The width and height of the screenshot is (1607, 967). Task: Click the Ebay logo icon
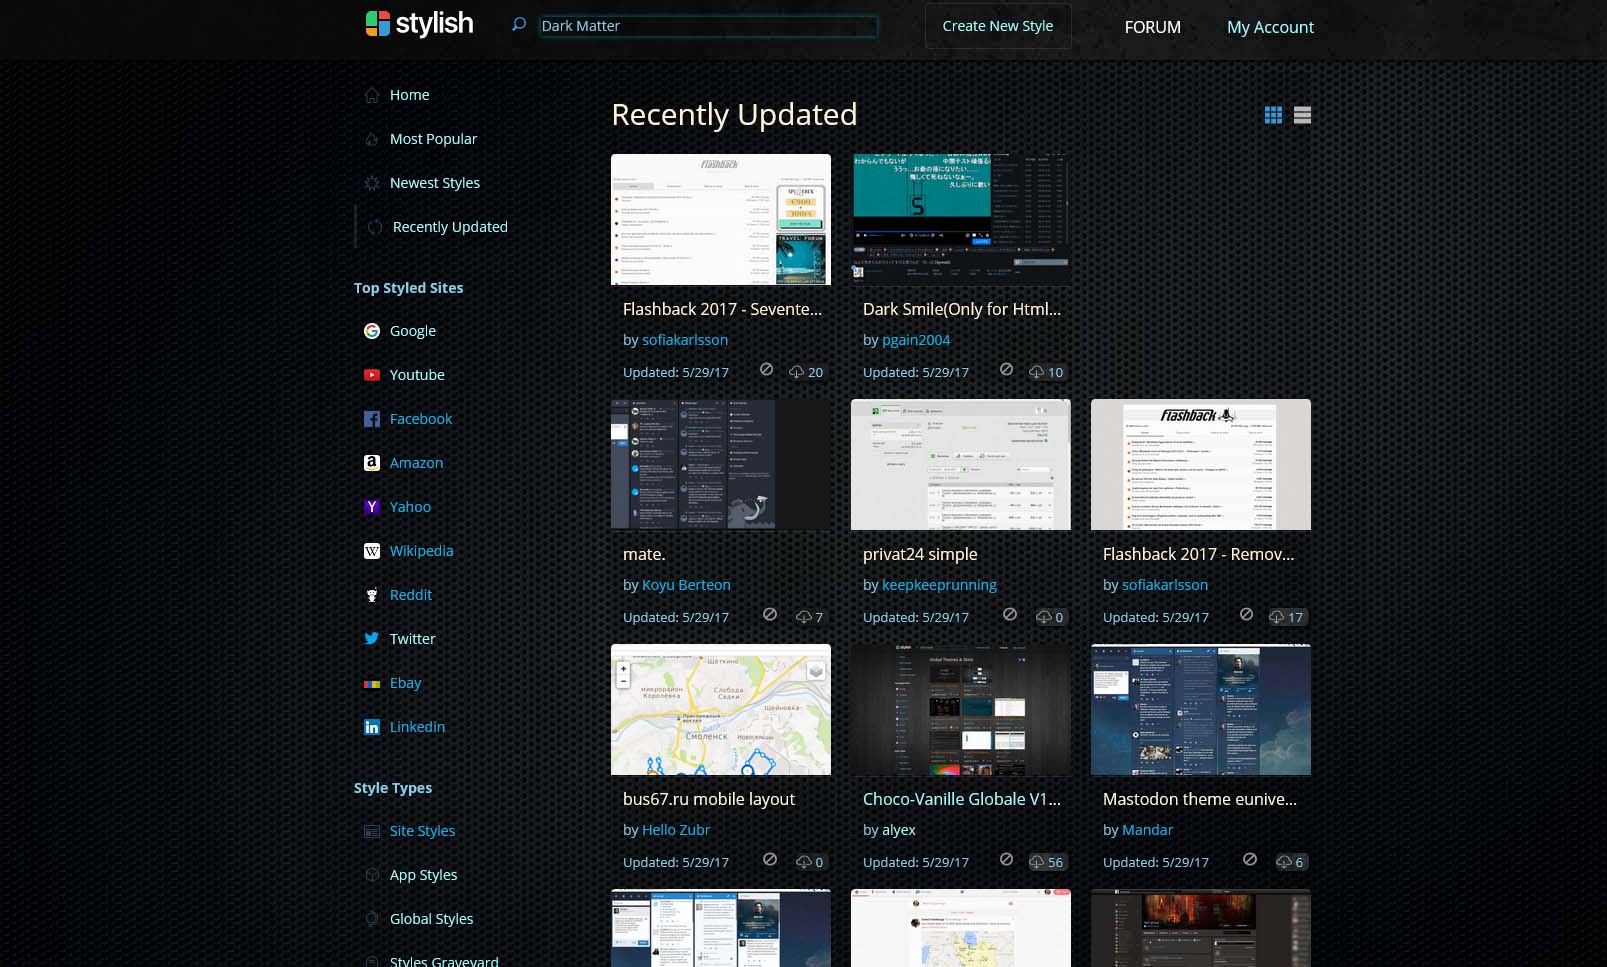pos(372,683)
